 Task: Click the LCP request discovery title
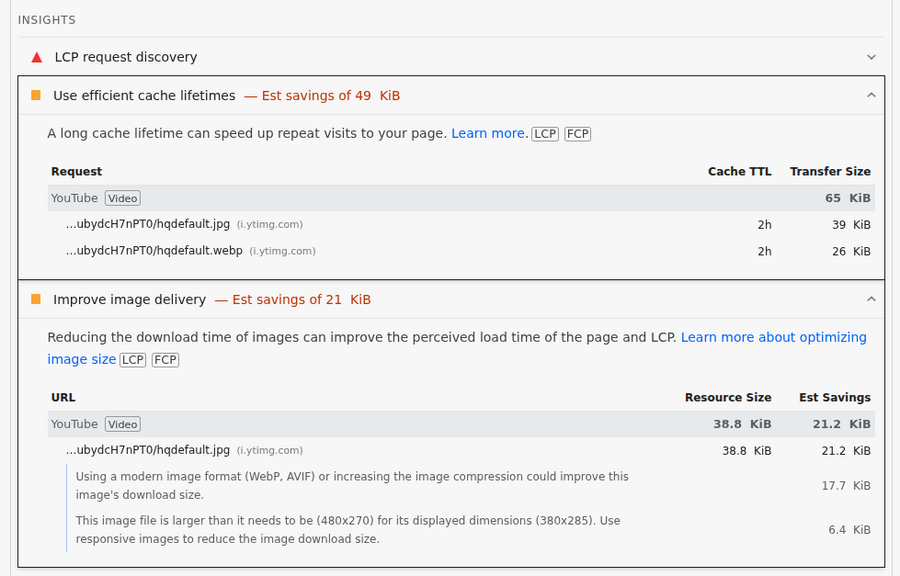coord(126,57)
